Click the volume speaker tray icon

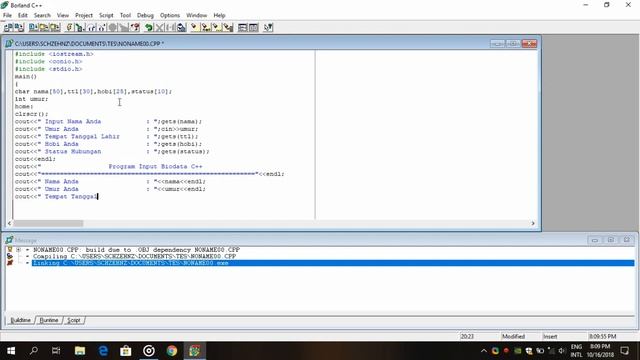point(561,351)
